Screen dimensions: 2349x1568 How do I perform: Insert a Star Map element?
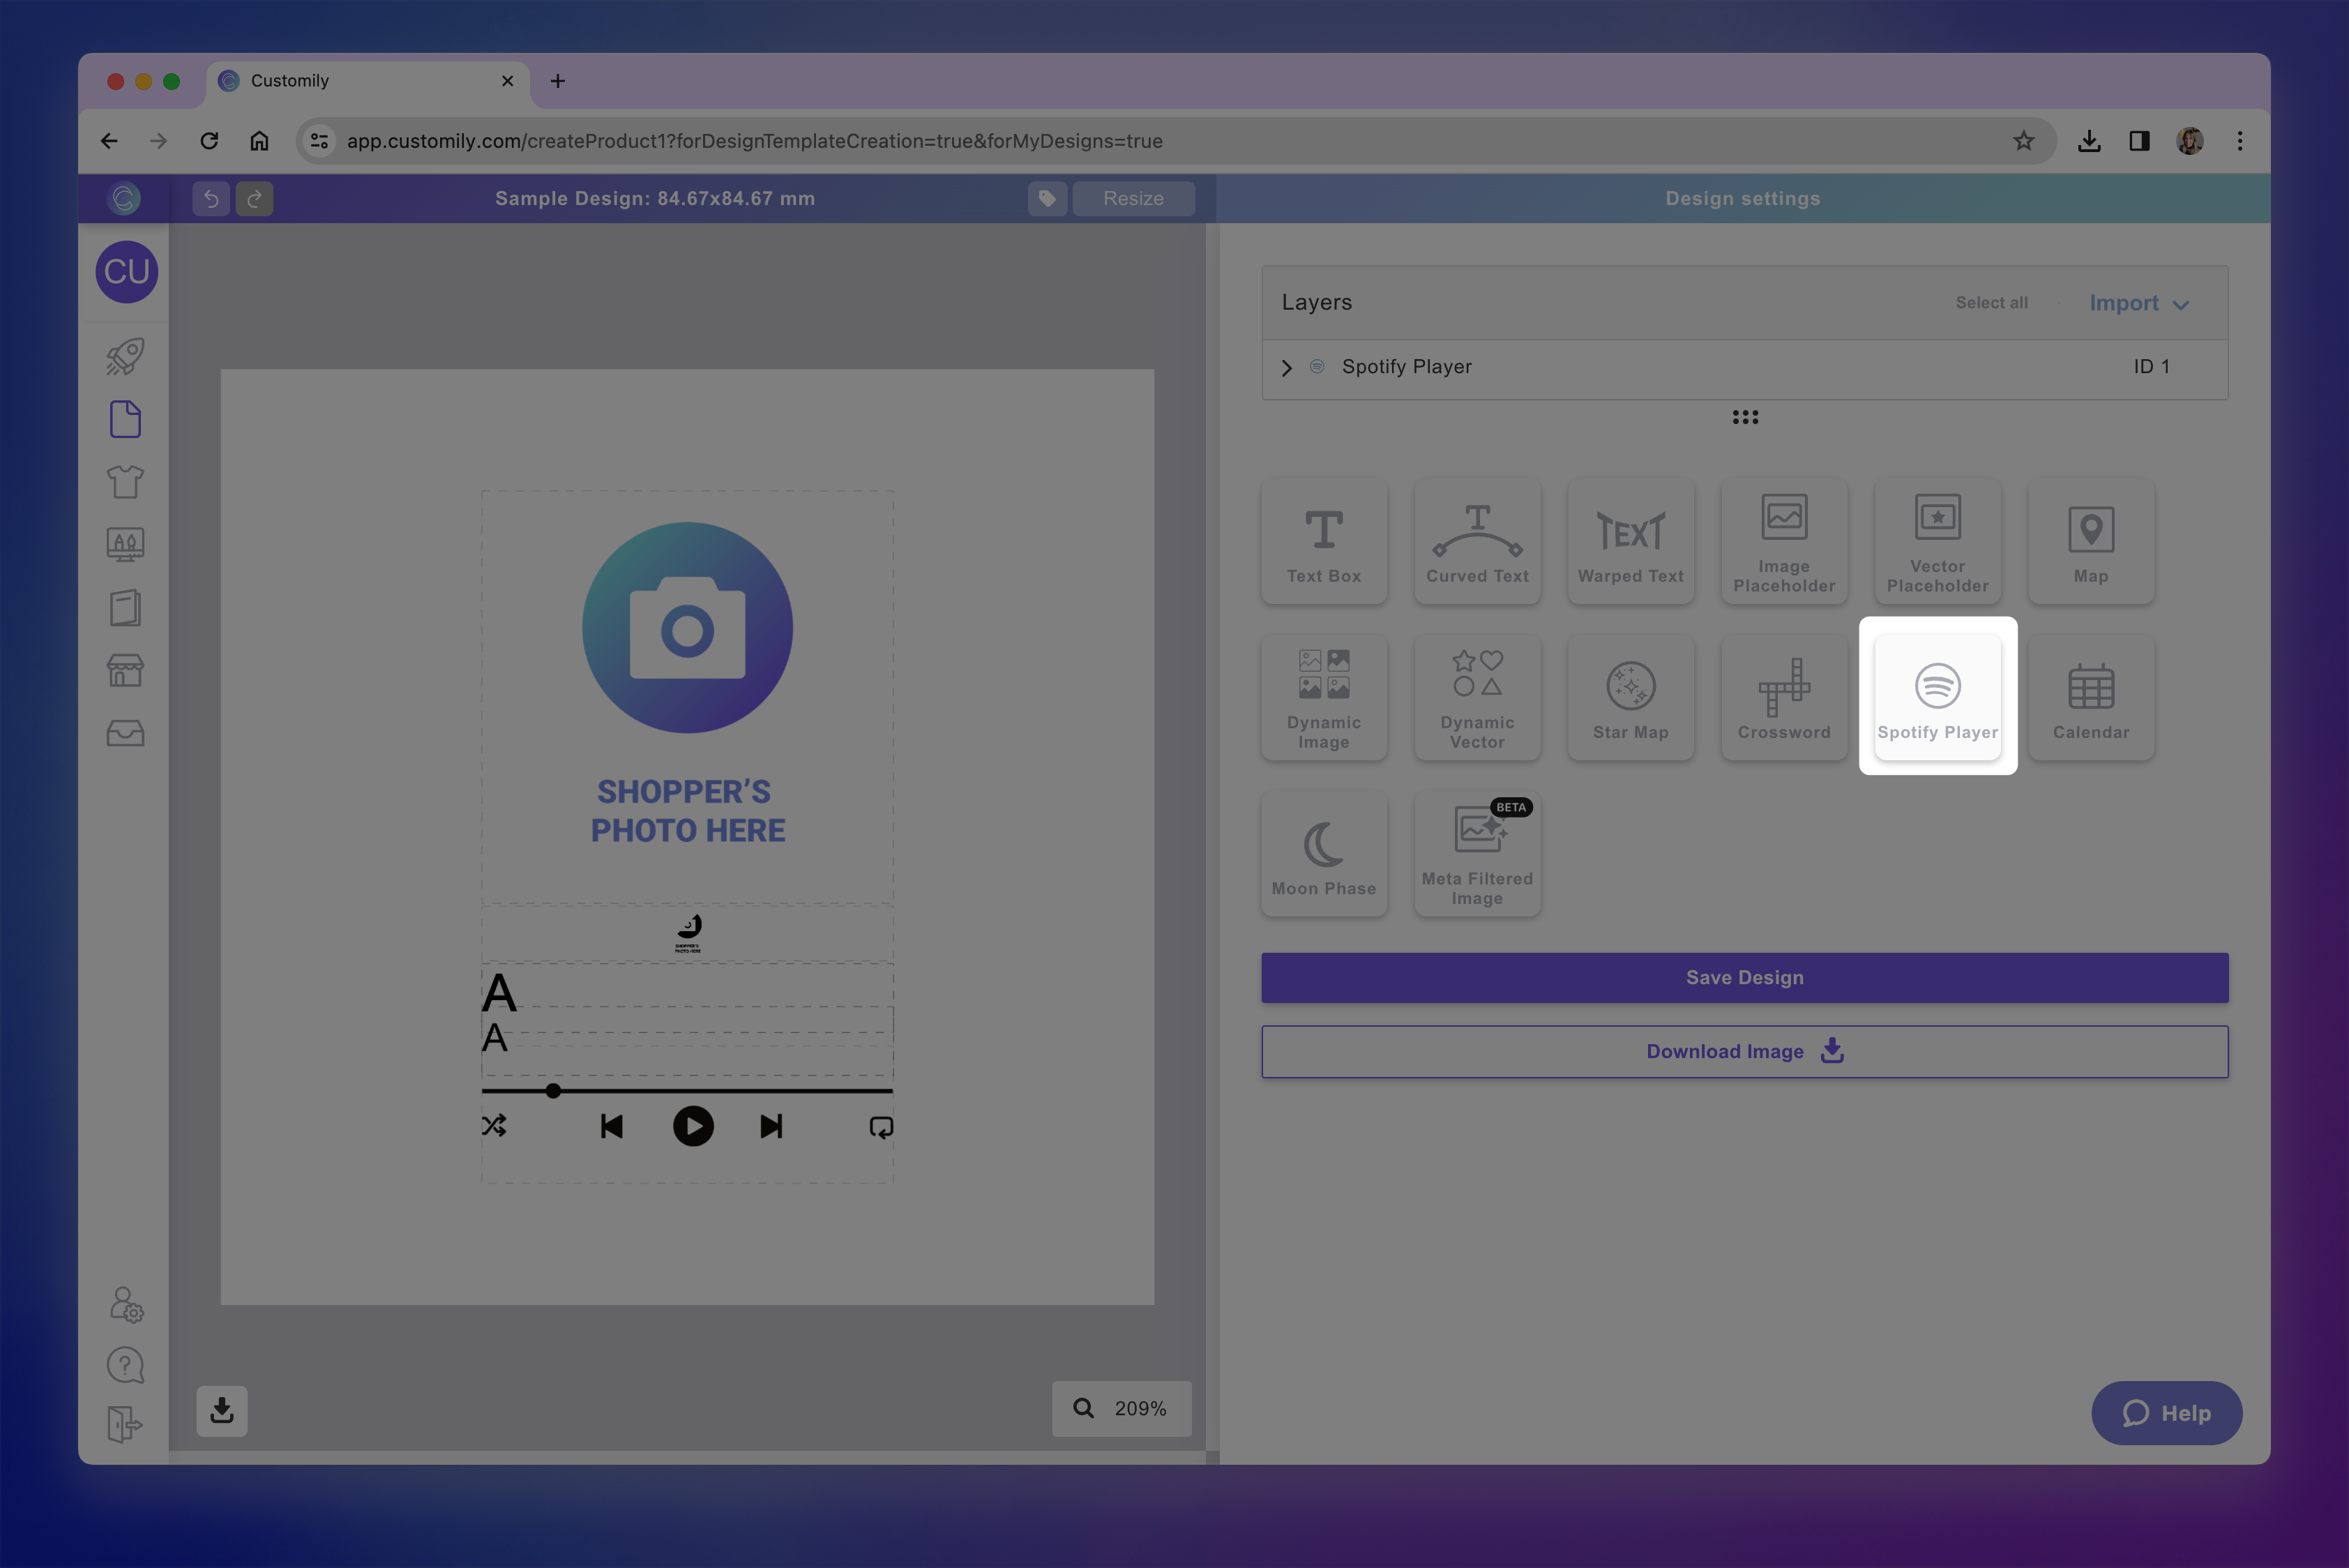(x=1630, y=697)
